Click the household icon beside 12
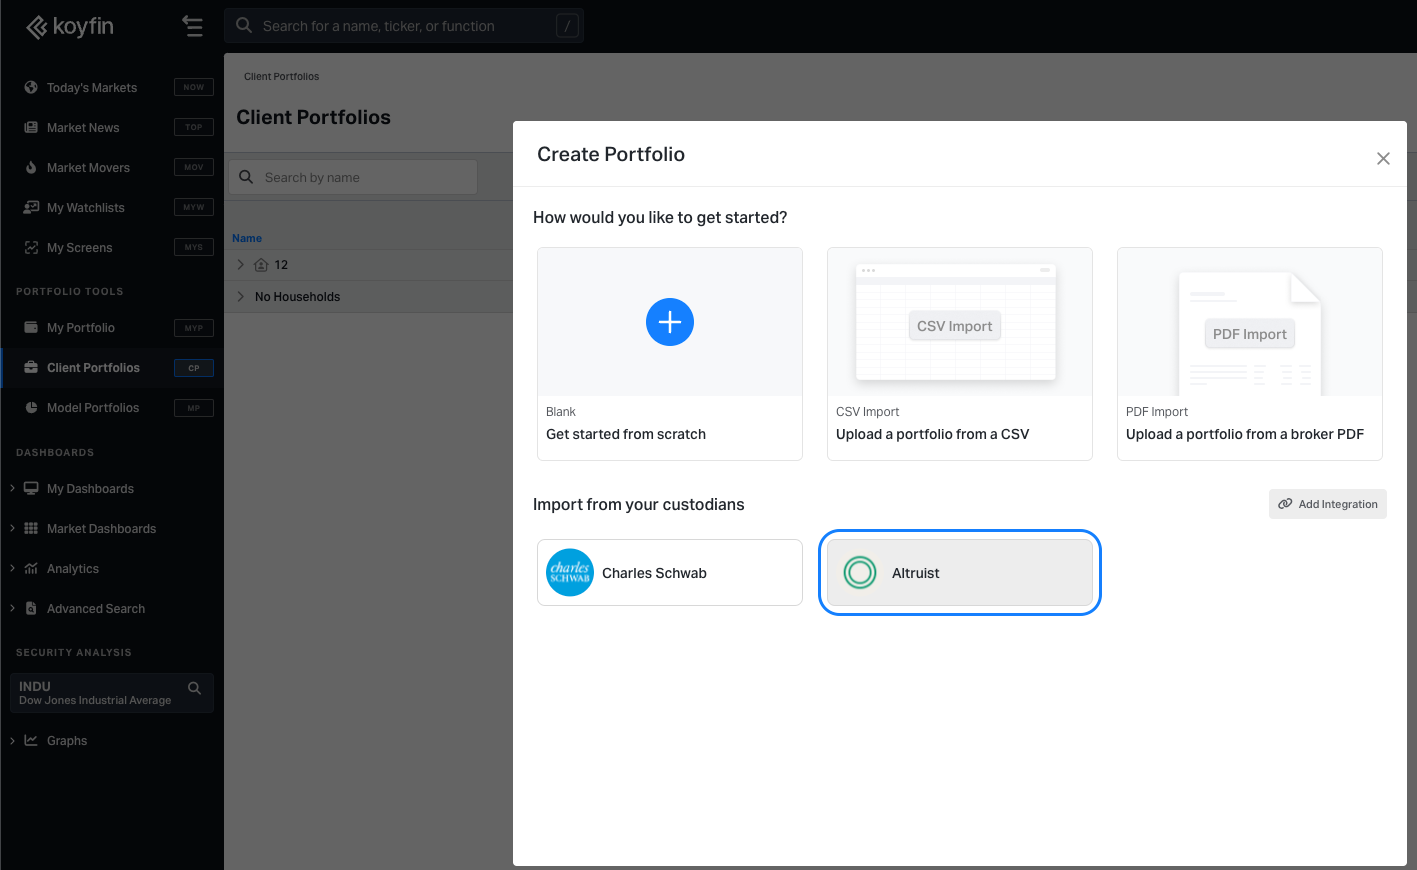The height and width of the screenshot is (870, 1417). tap(261, 265)
